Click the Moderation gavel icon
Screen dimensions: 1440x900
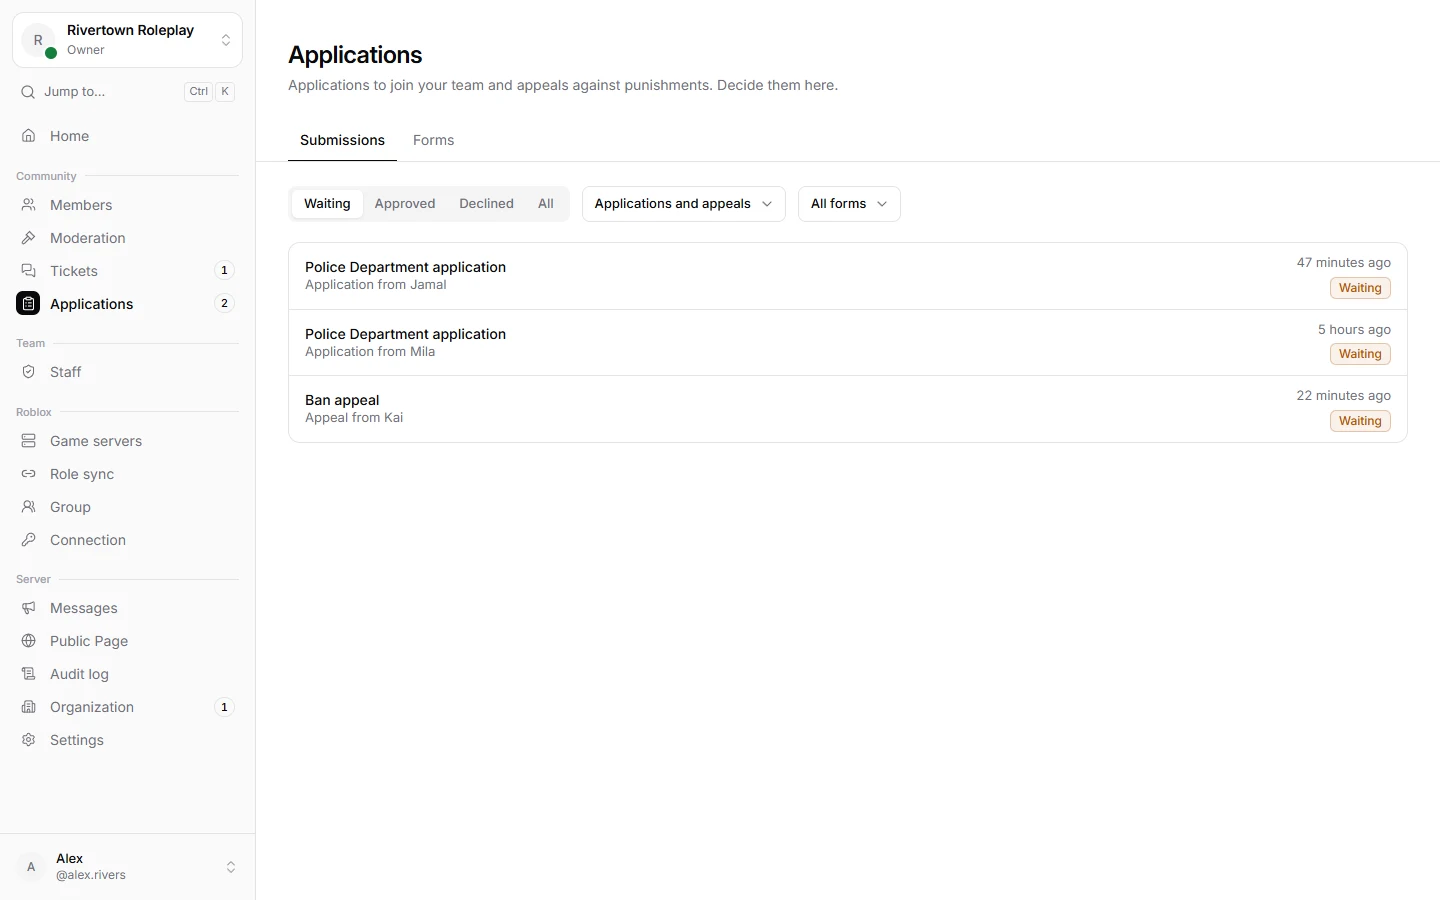(x=29, y=238)
